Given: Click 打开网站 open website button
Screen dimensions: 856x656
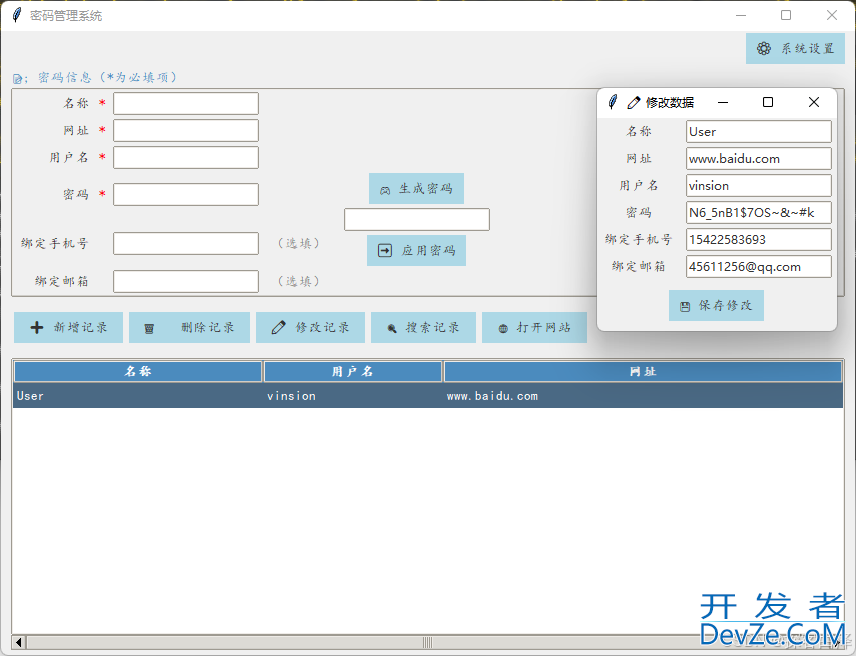Looking at the screenshot, I should pyautogui.click(x=534, y=327).
